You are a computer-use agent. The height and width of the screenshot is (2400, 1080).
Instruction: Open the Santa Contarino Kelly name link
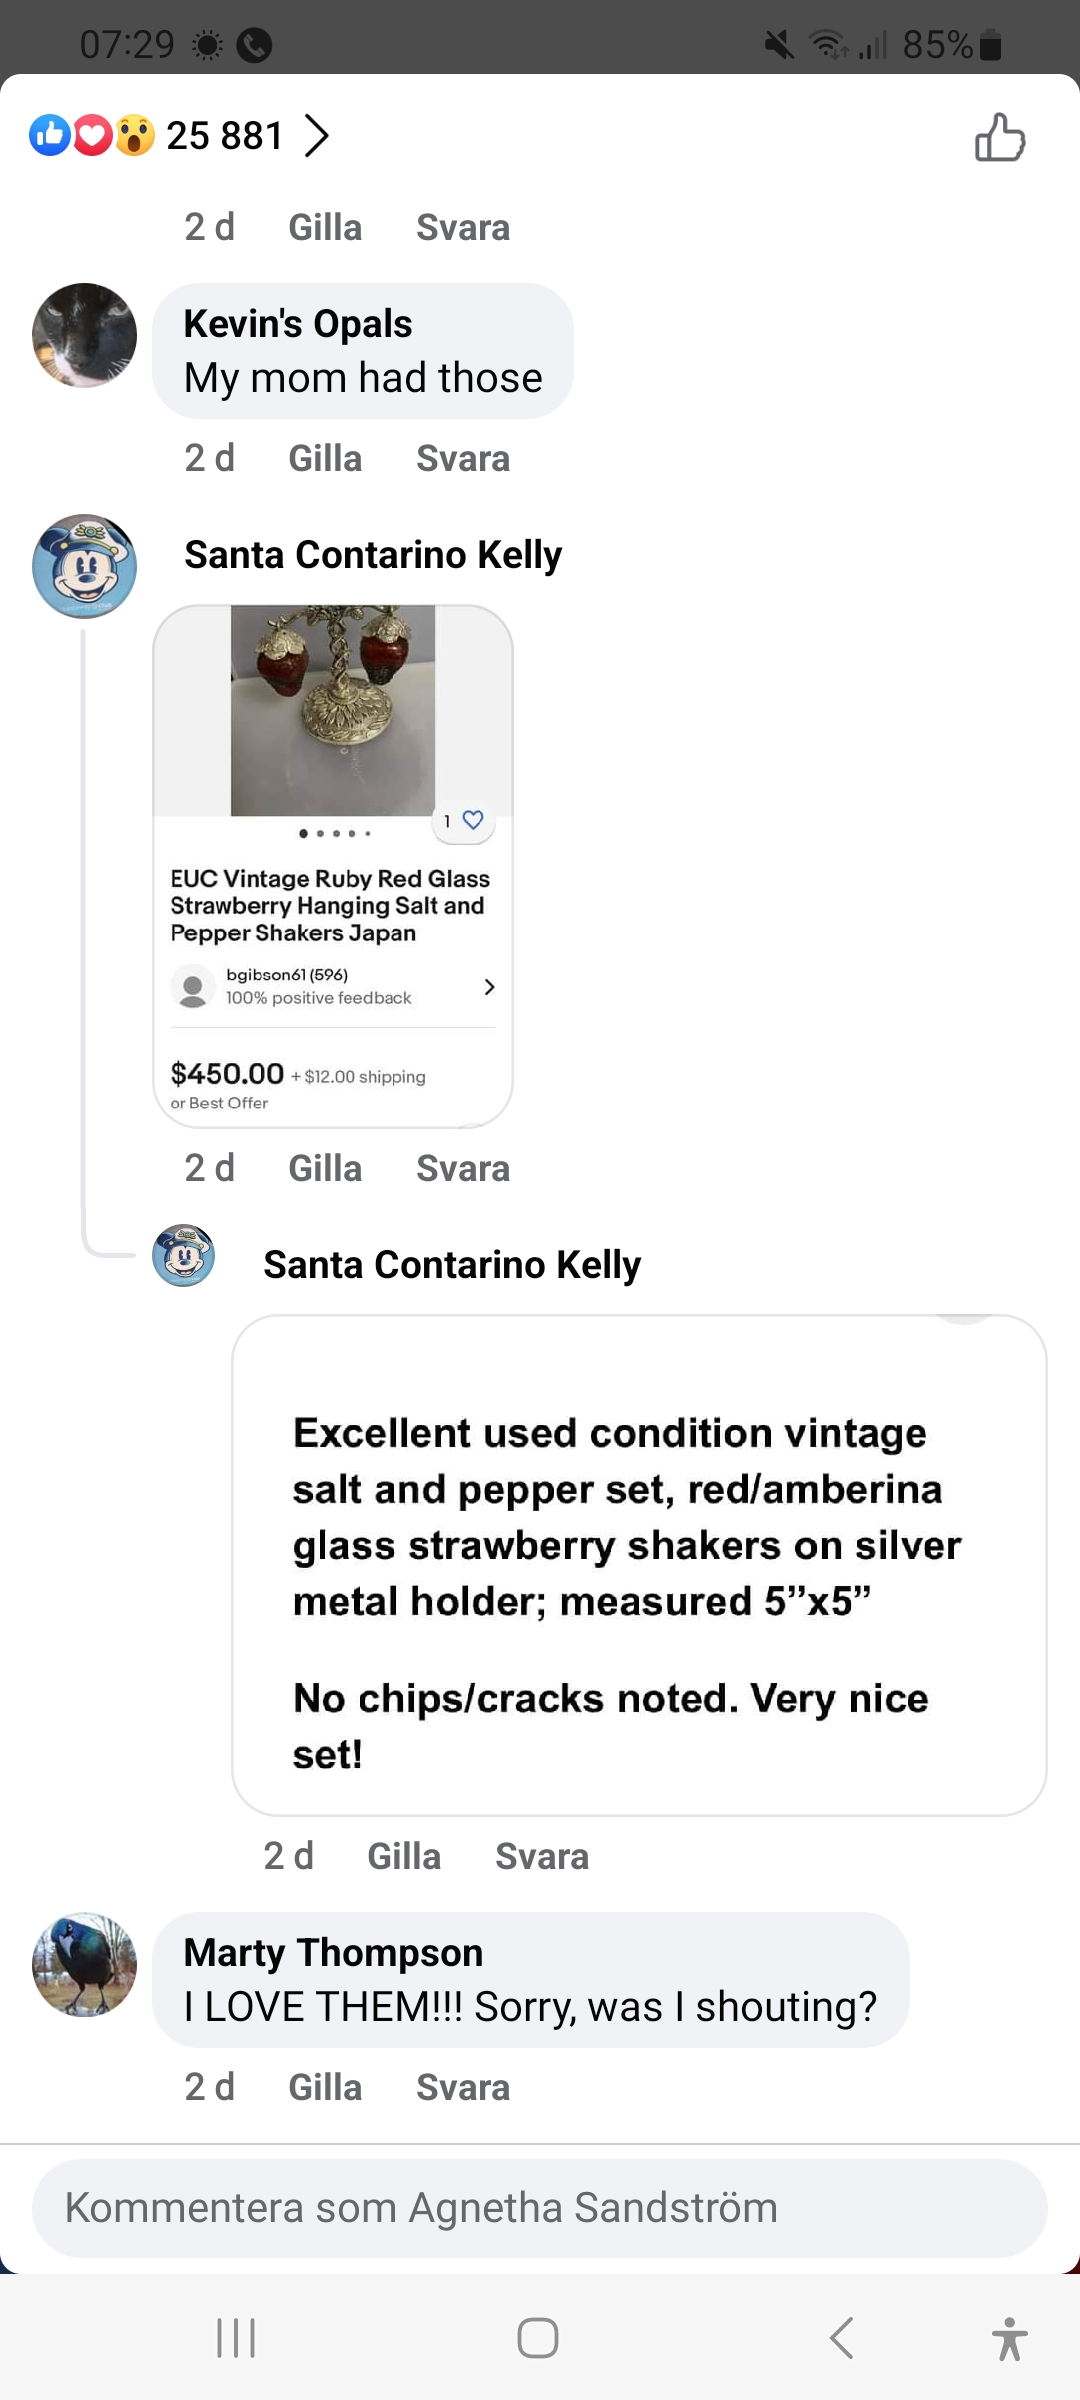pyautogui.click(x=373, y=555)
